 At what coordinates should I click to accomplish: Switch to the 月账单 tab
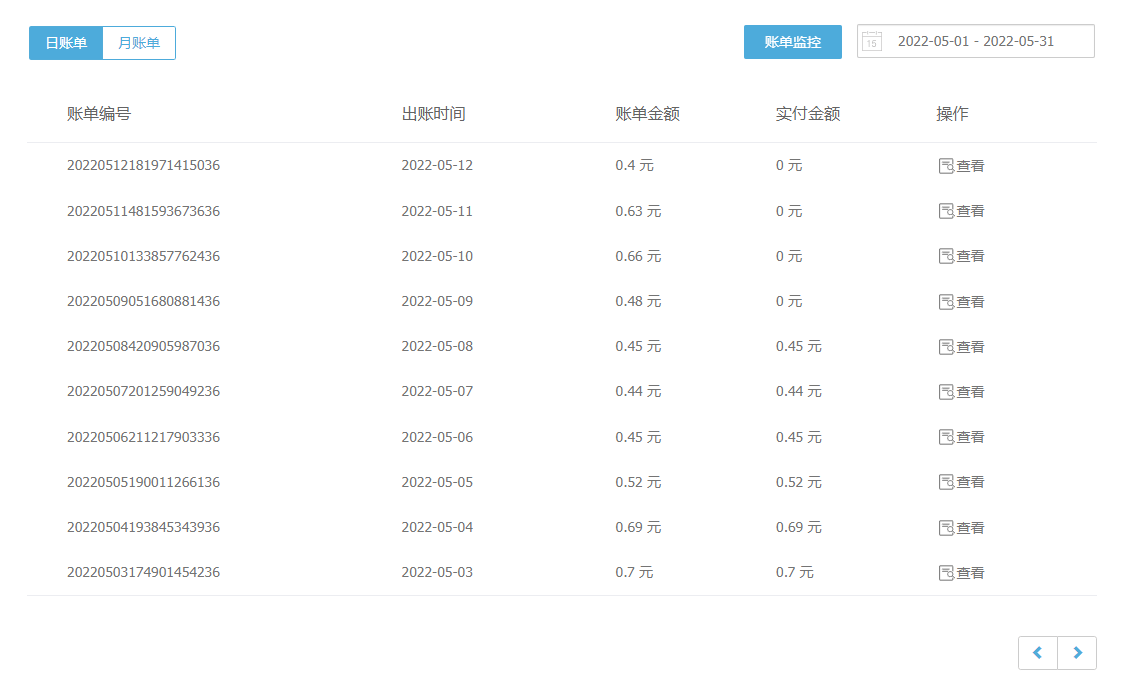tap(138, 43)
